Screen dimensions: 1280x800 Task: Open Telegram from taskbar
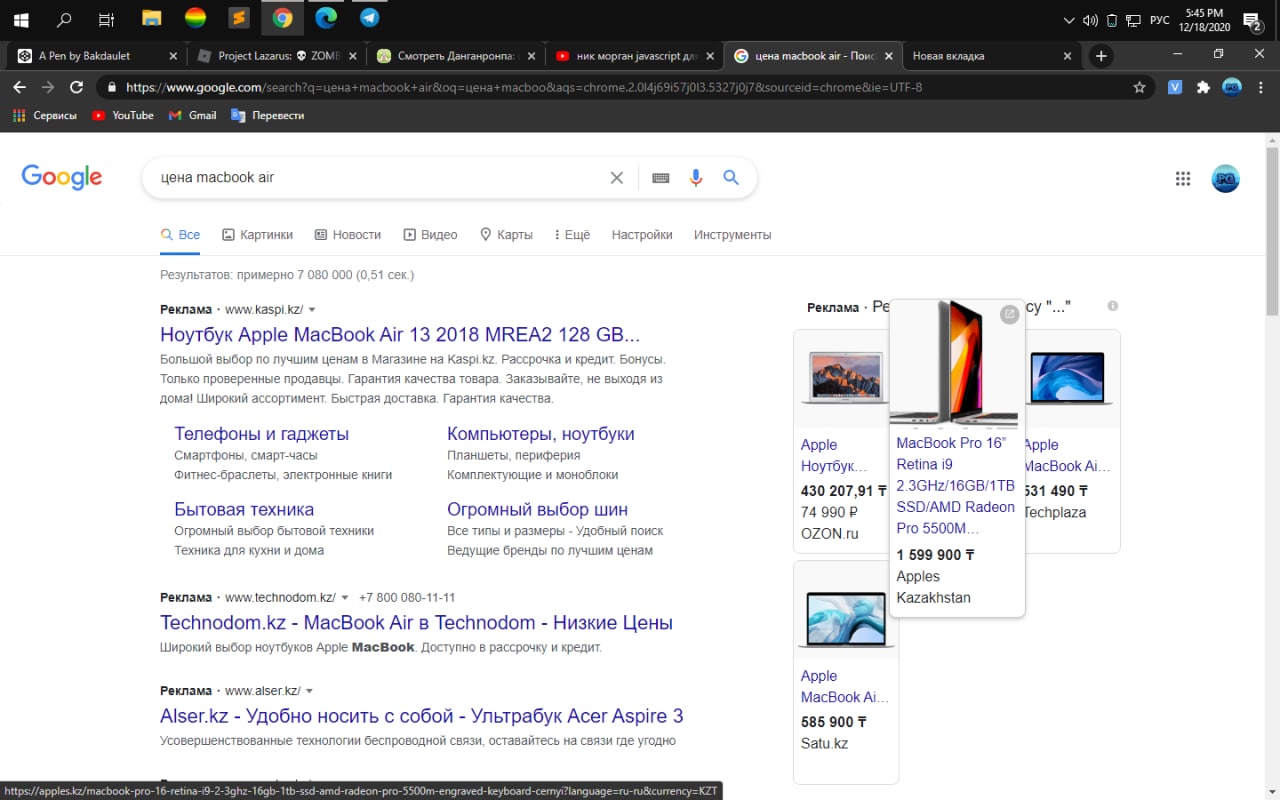point(369,18)
